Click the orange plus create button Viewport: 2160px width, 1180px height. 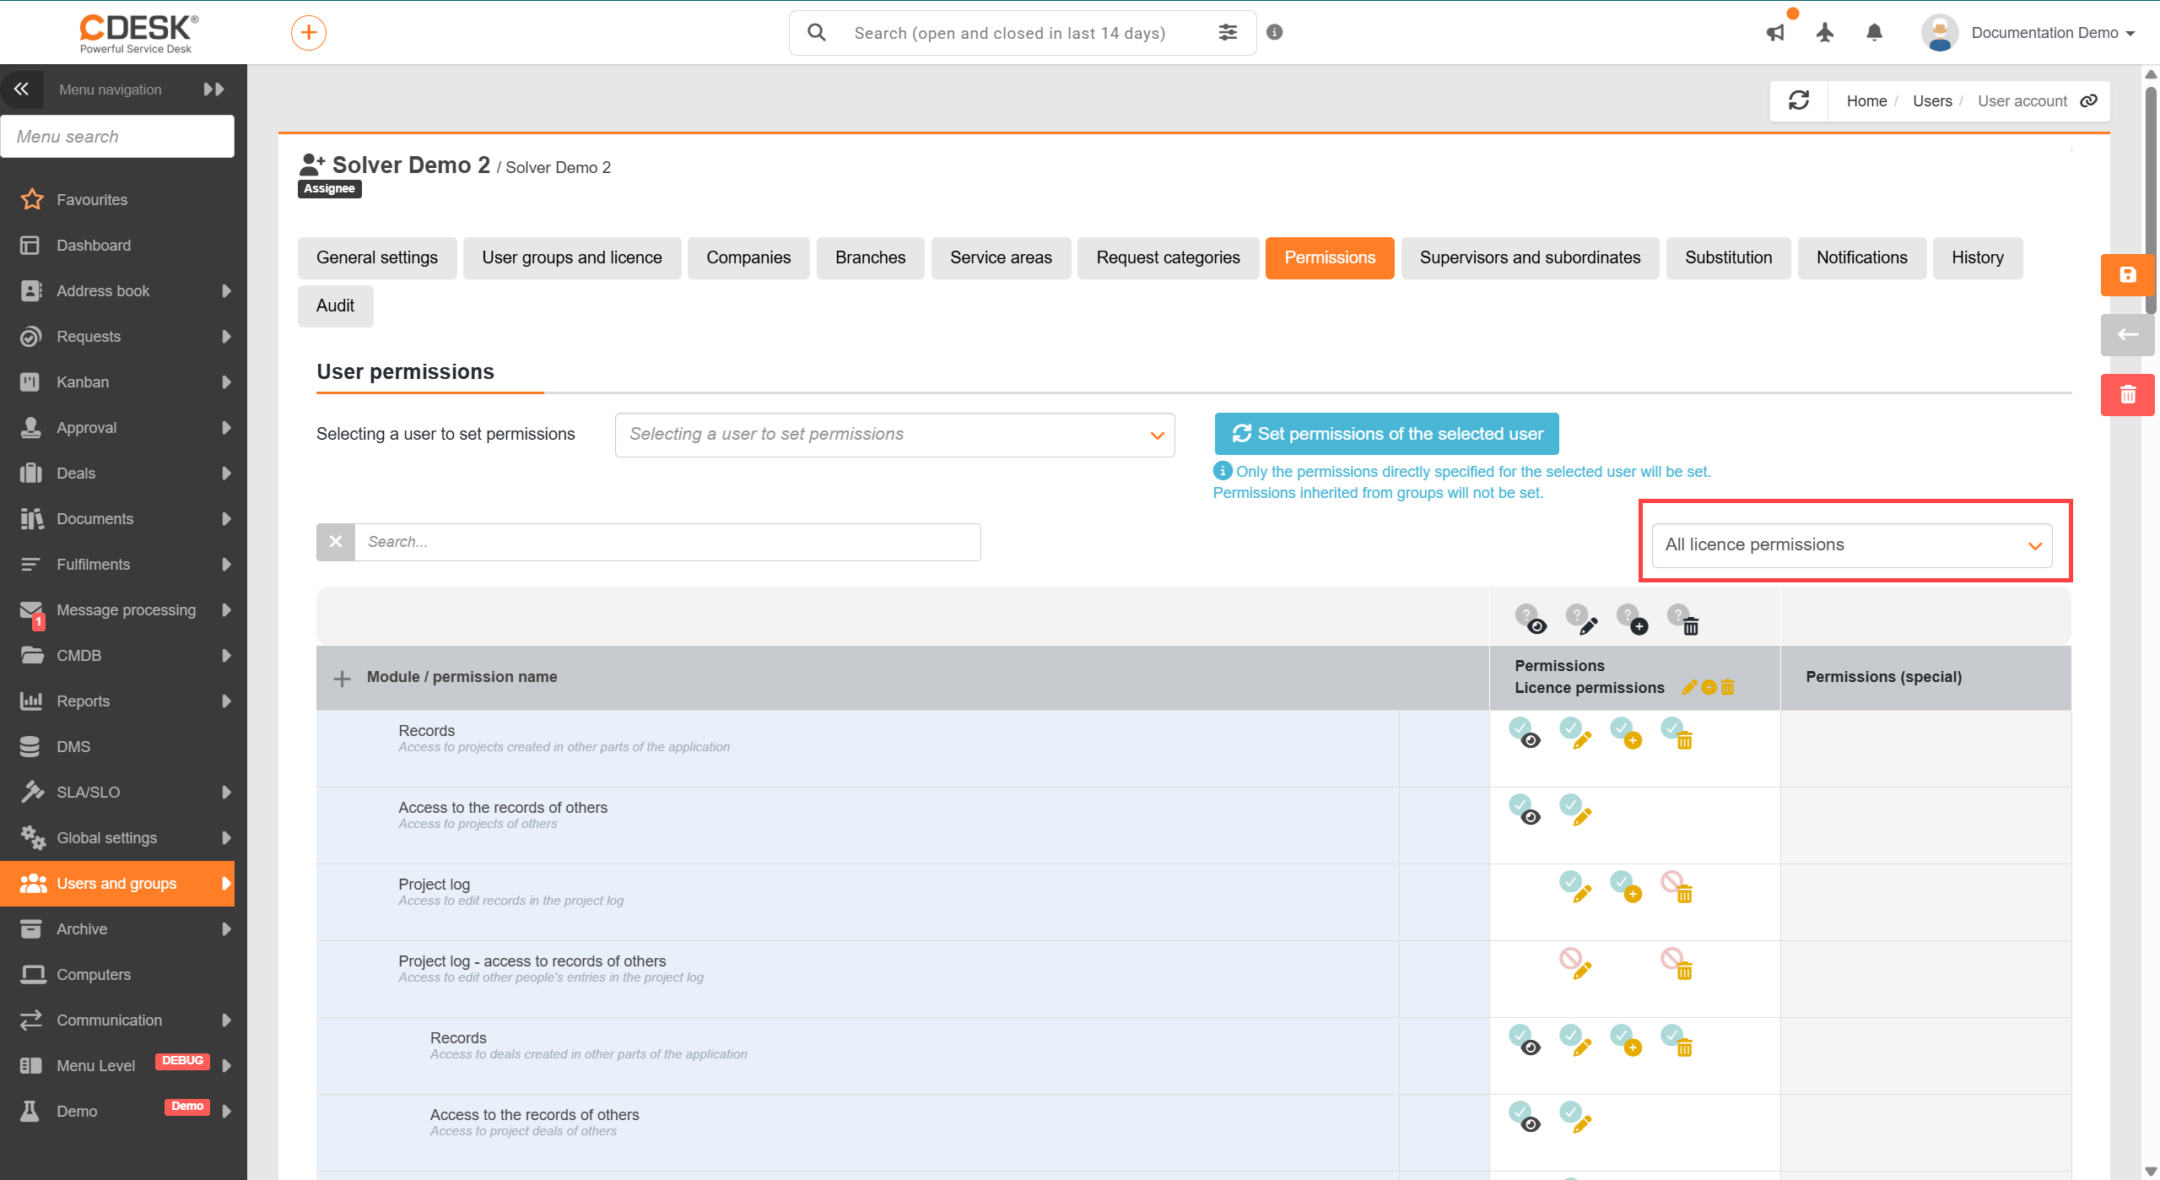tap(308, 33)
